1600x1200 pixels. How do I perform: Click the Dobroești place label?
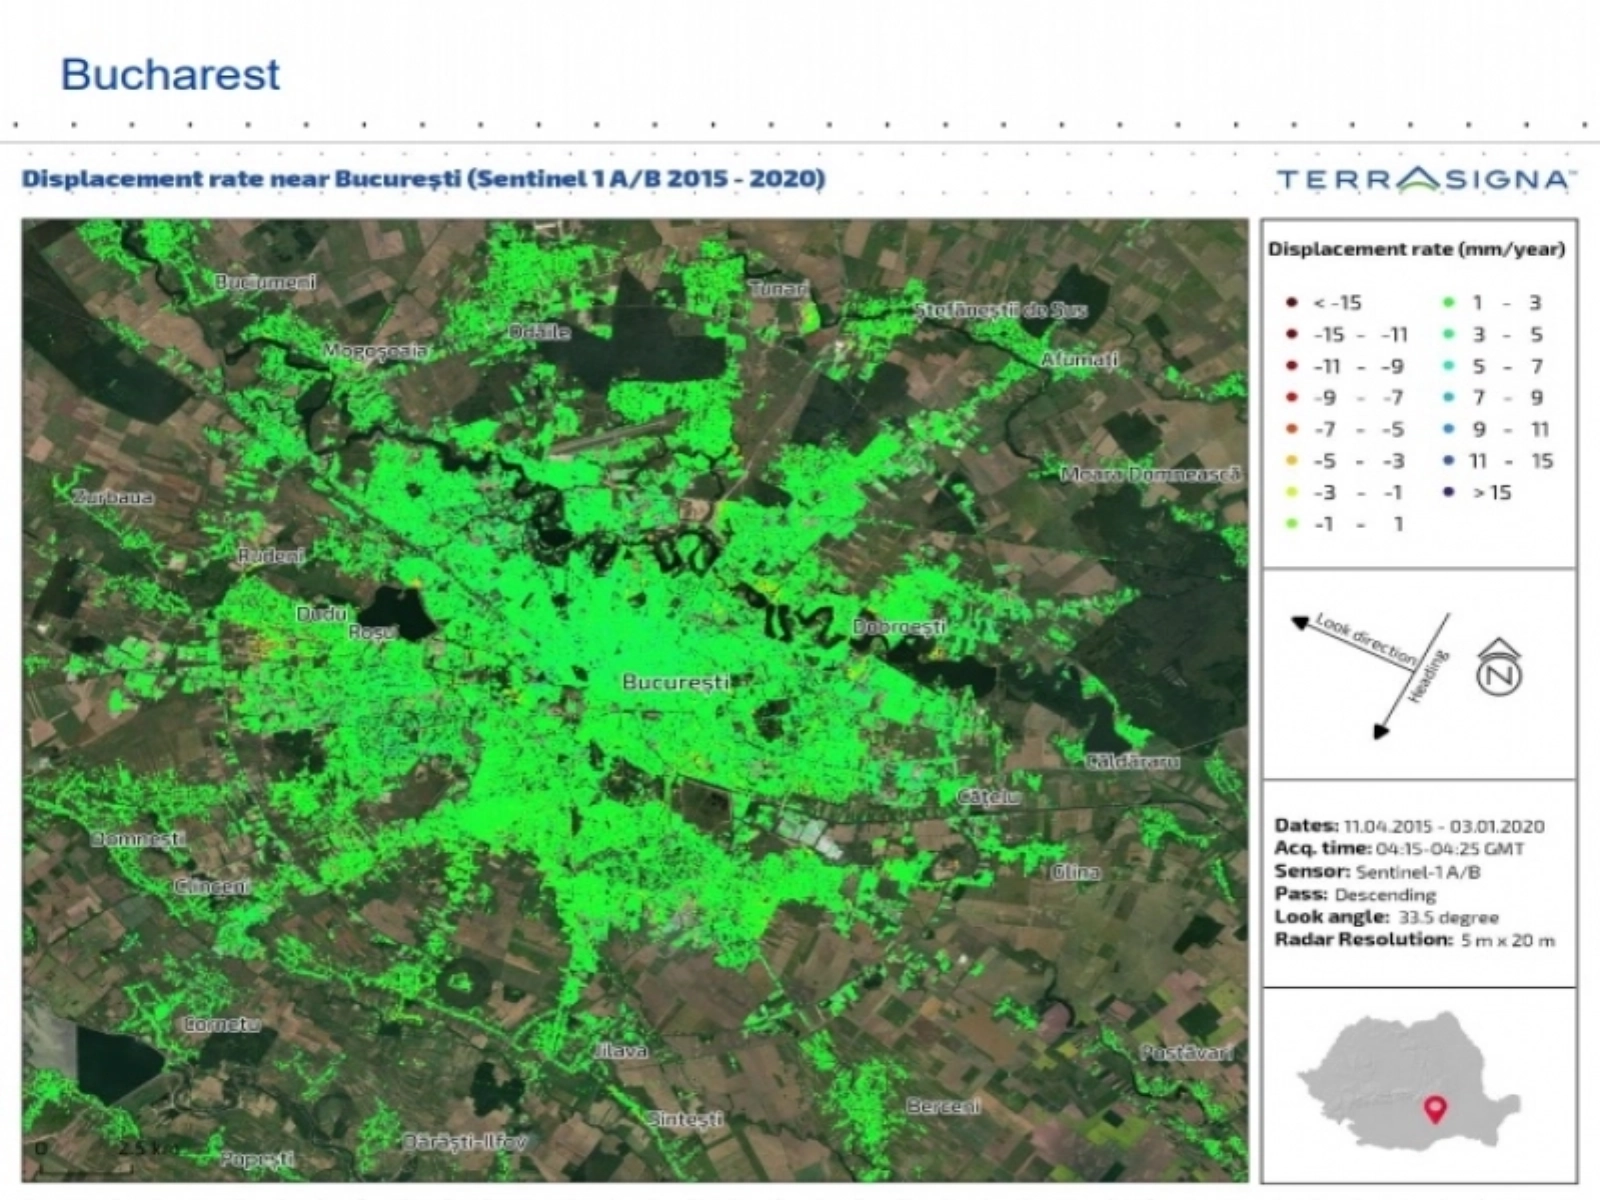coord(899,627)
